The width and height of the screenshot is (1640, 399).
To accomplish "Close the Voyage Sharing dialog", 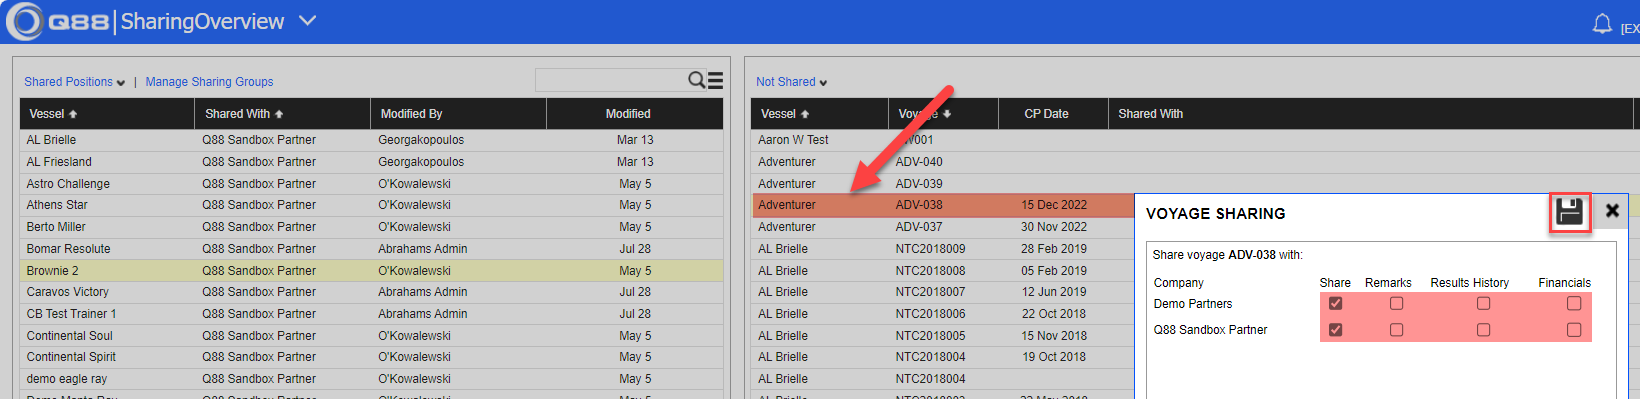I will 1612,210.
